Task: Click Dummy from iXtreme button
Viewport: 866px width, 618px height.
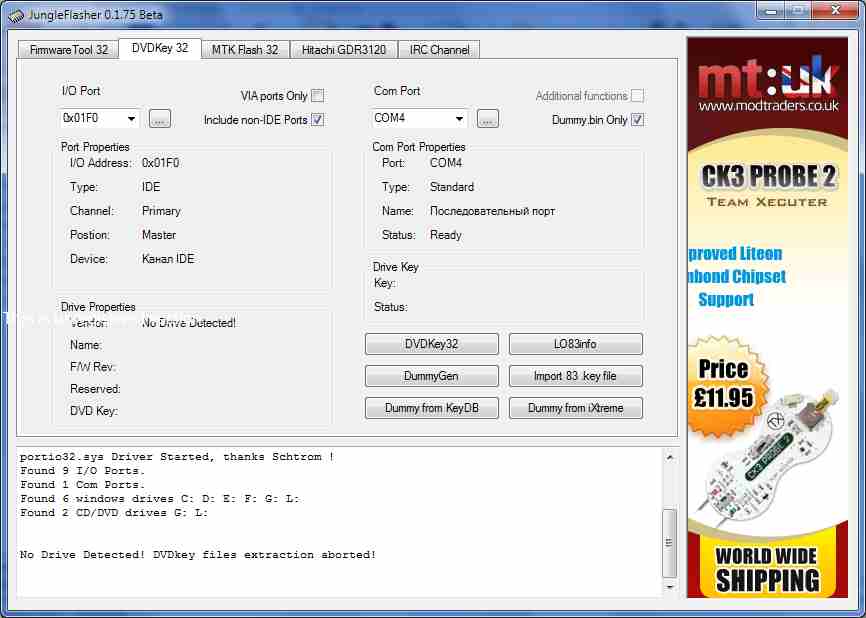Action: tap(575, 408)
